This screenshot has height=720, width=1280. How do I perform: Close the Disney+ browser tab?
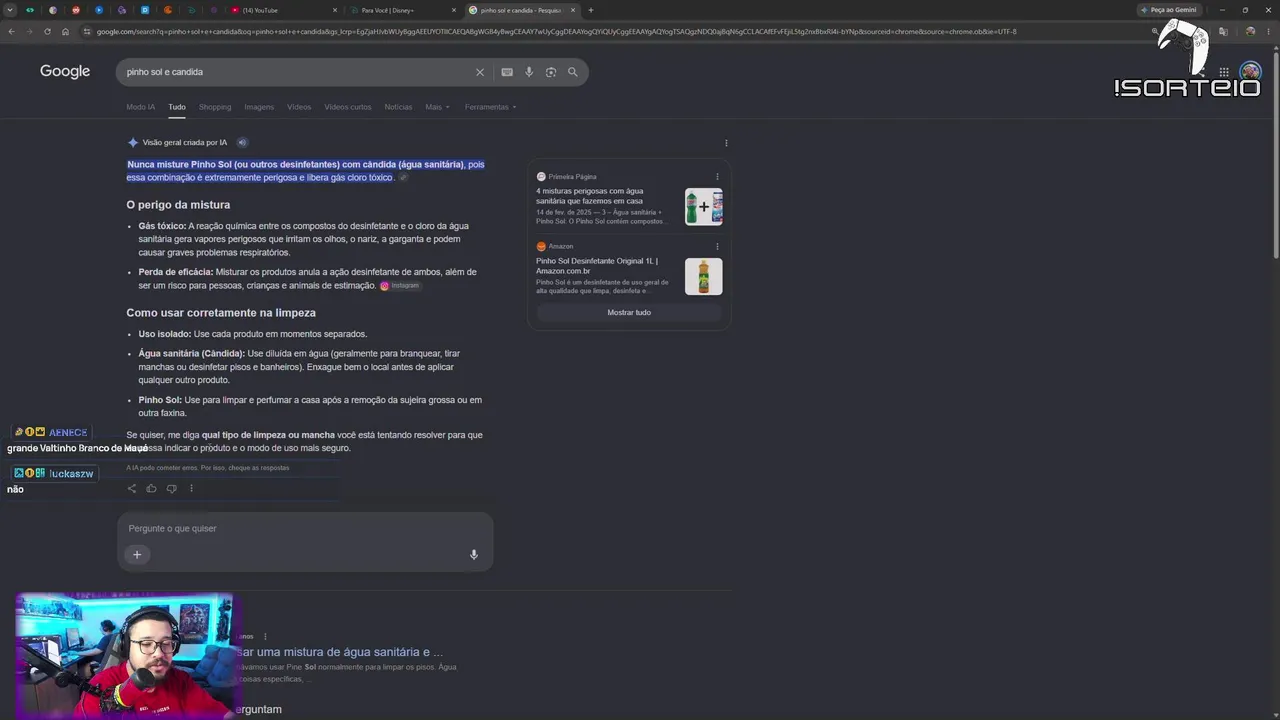(453, 10)
